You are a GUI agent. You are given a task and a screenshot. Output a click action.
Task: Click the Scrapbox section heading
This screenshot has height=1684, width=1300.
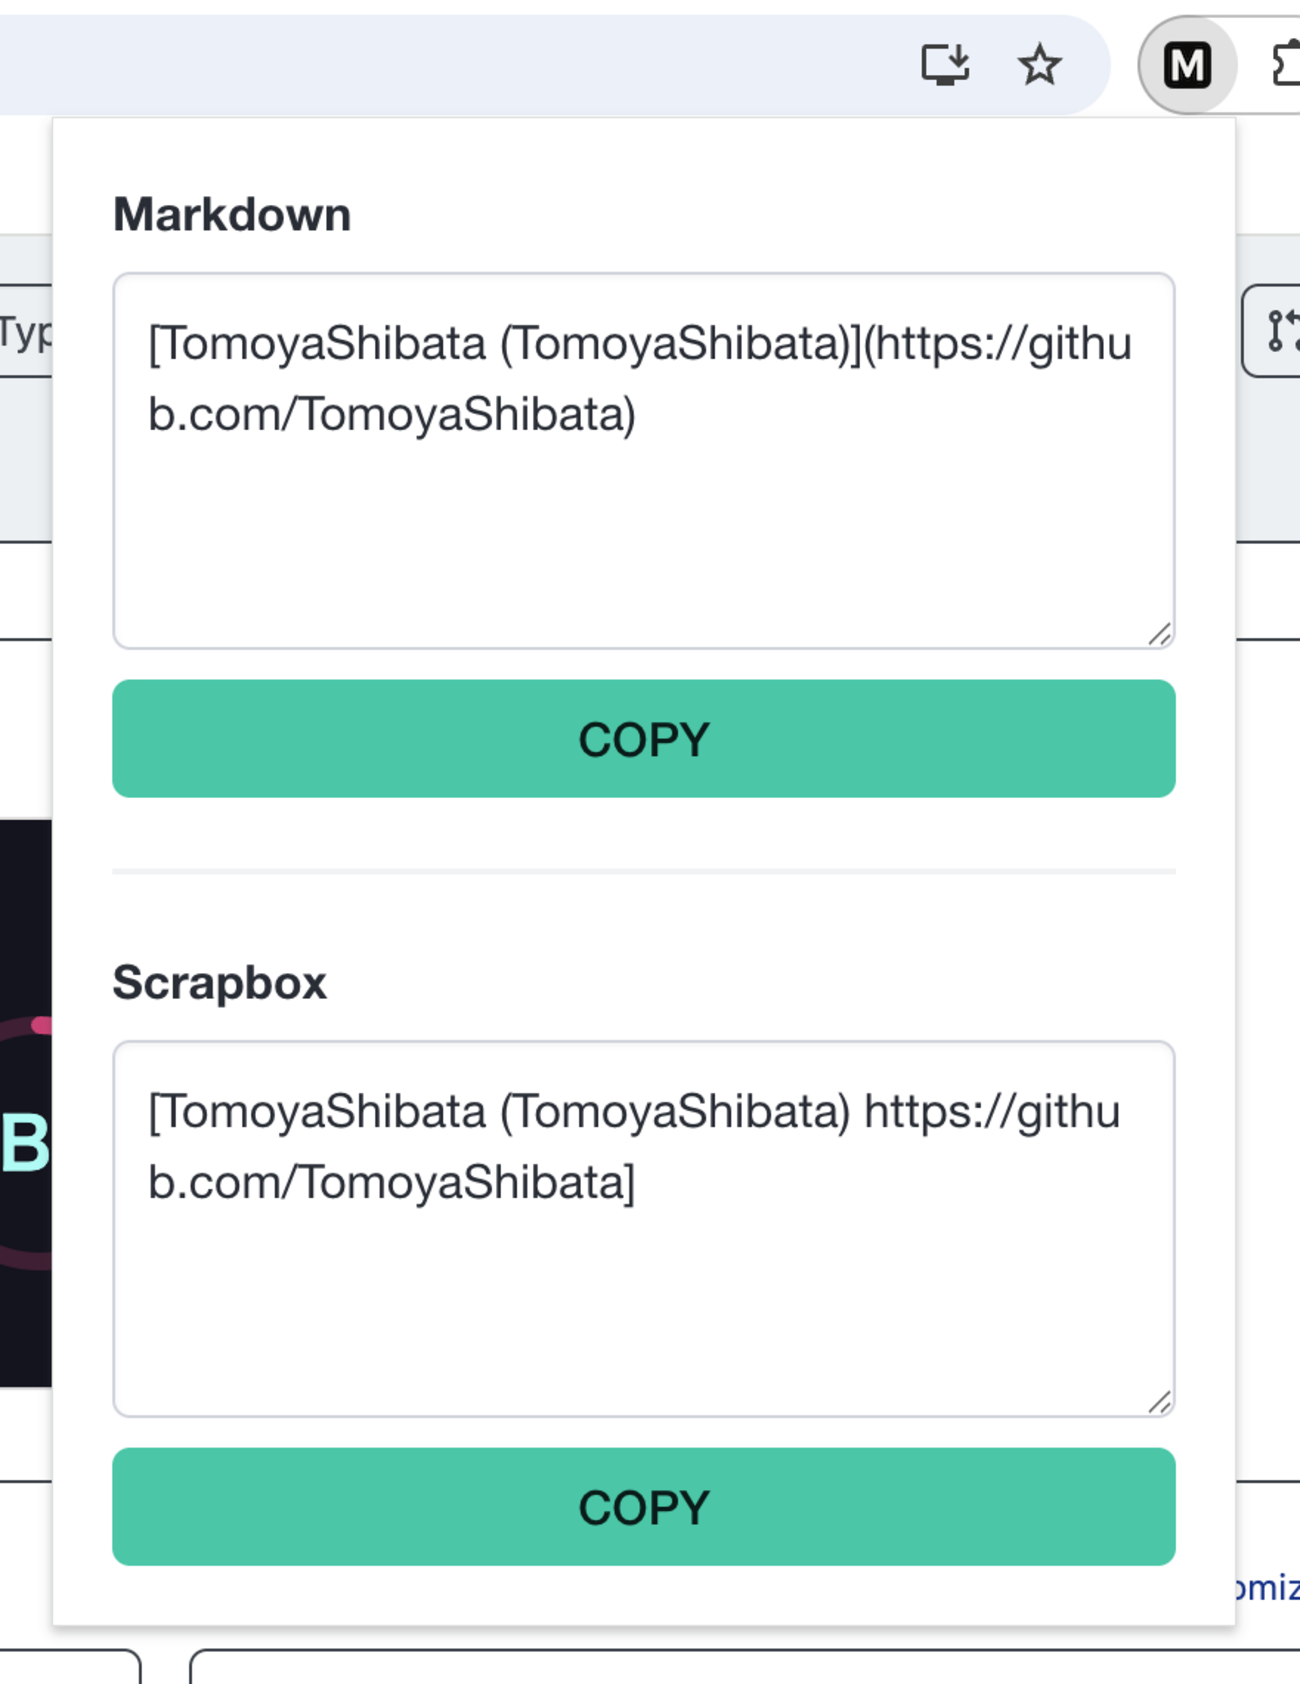coord(220,983)
